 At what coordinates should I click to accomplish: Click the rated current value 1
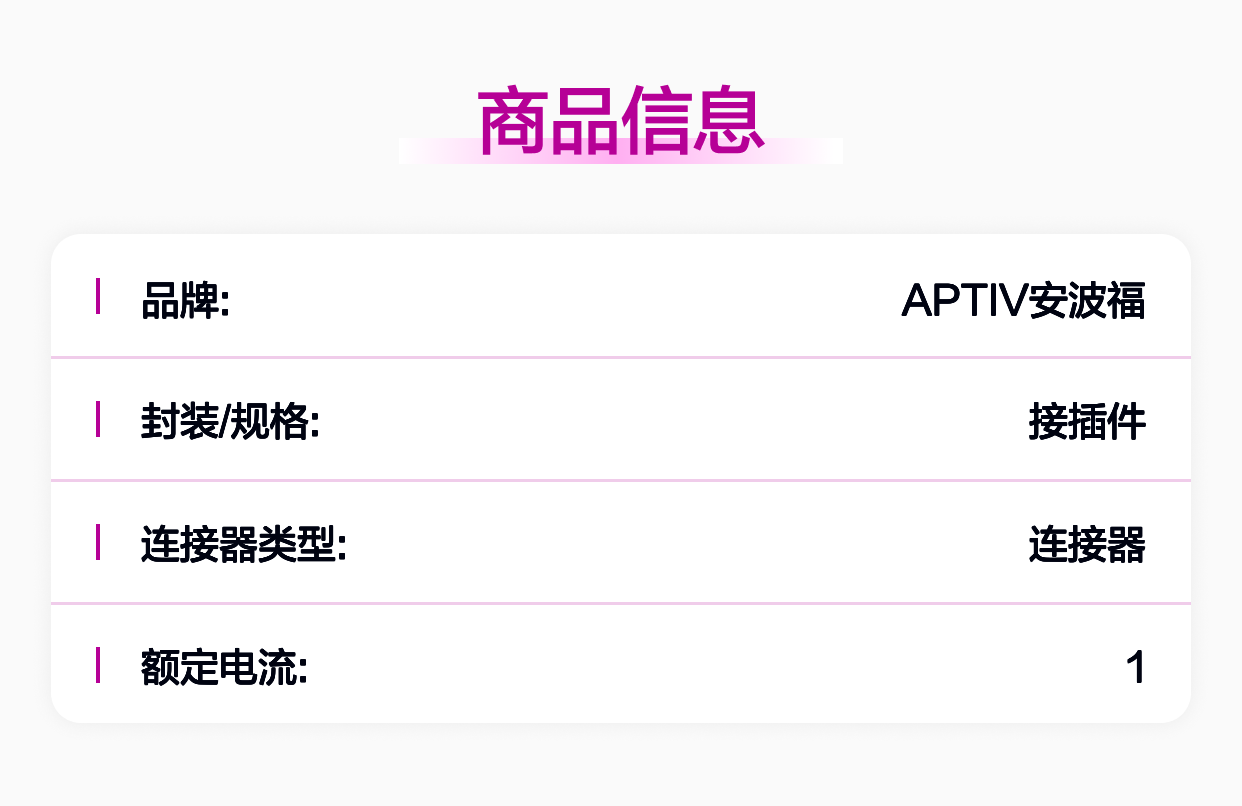tap(1135, 668)
